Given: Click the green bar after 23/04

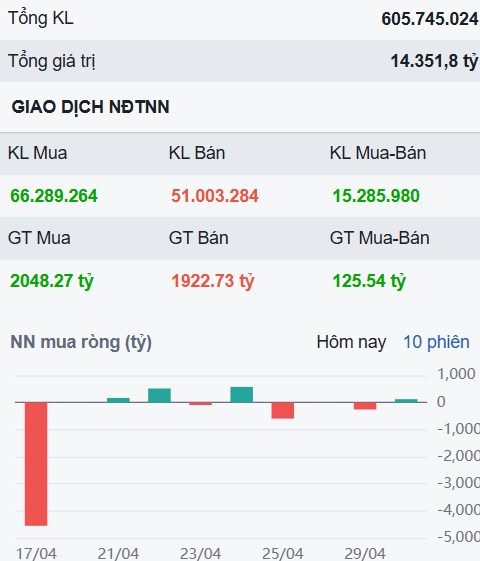Looking at the screenshot, I should coord(242,395).
